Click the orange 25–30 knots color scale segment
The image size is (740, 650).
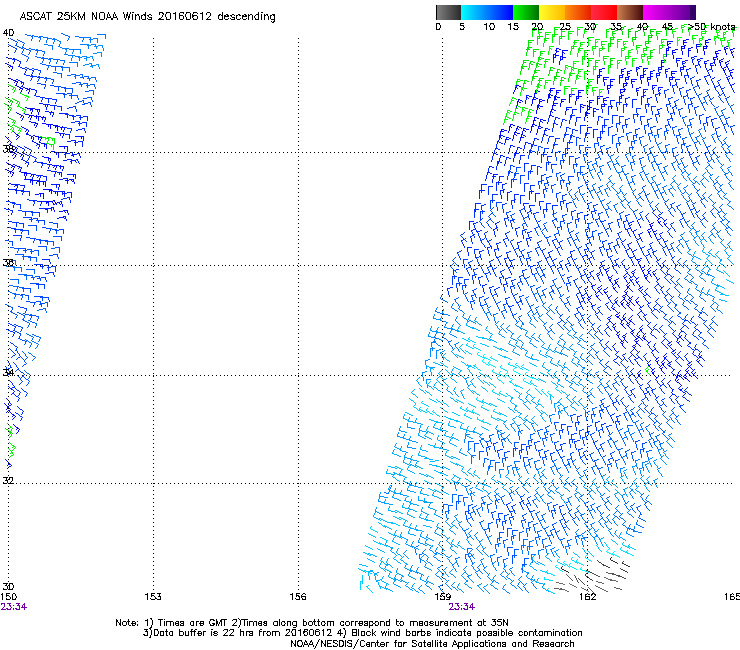click(x=578, y=12)
